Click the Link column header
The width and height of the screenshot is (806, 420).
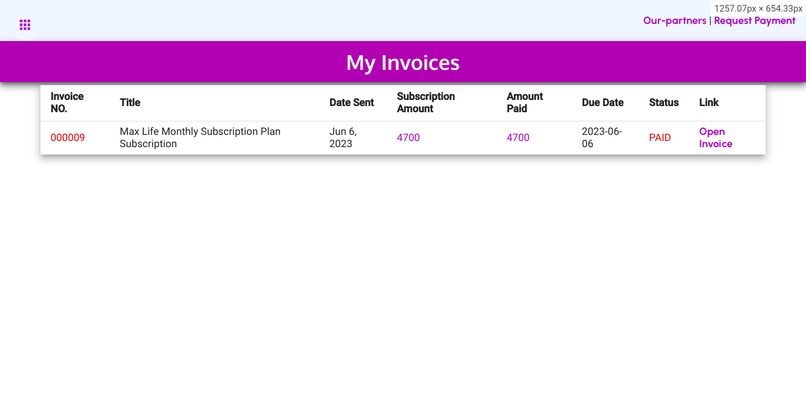(708, 102)
